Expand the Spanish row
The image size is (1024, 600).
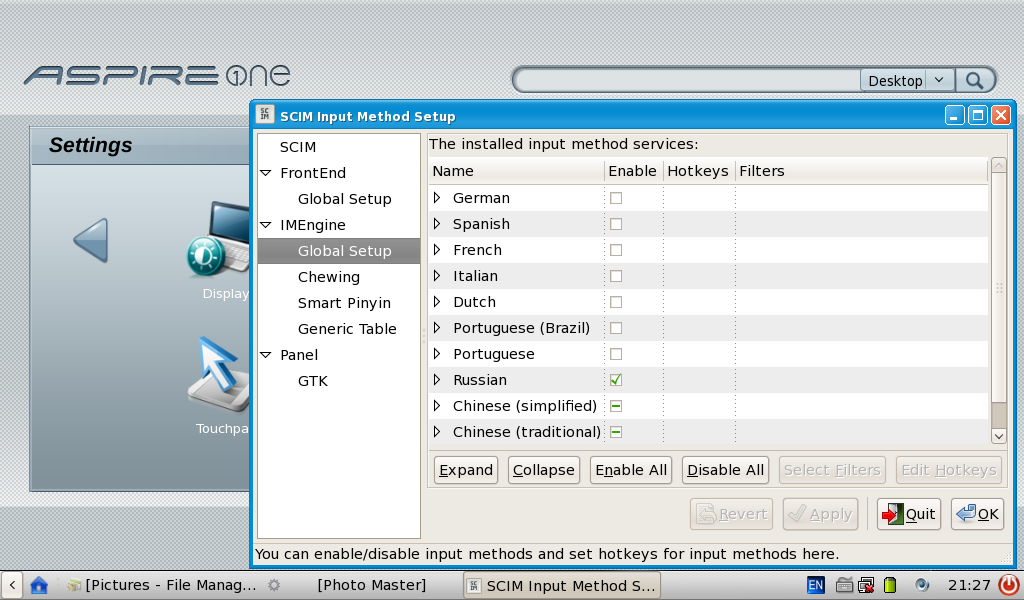click(438, 224)
